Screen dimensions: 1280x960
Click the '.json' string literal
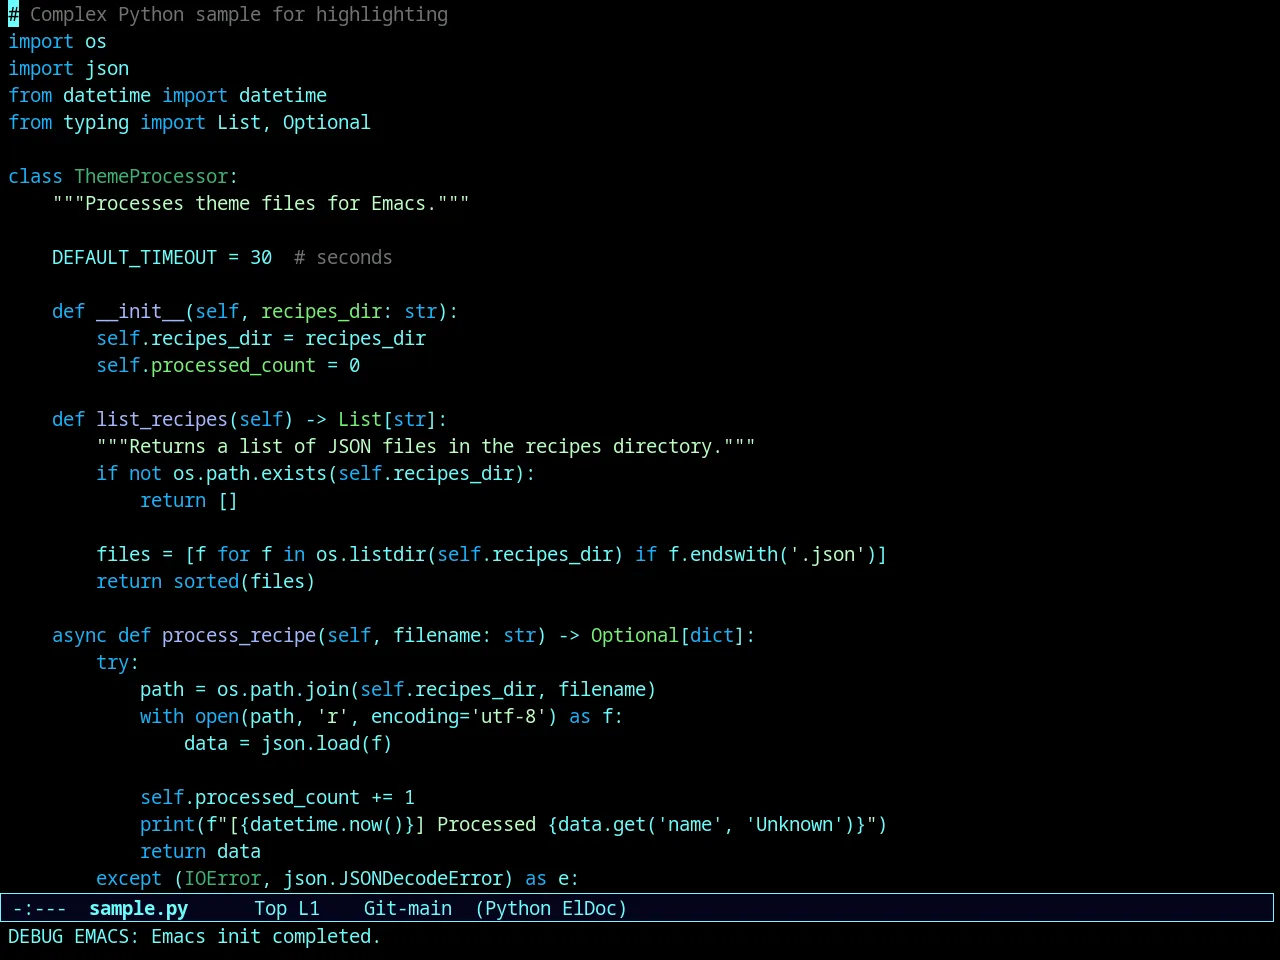[827, 554]
